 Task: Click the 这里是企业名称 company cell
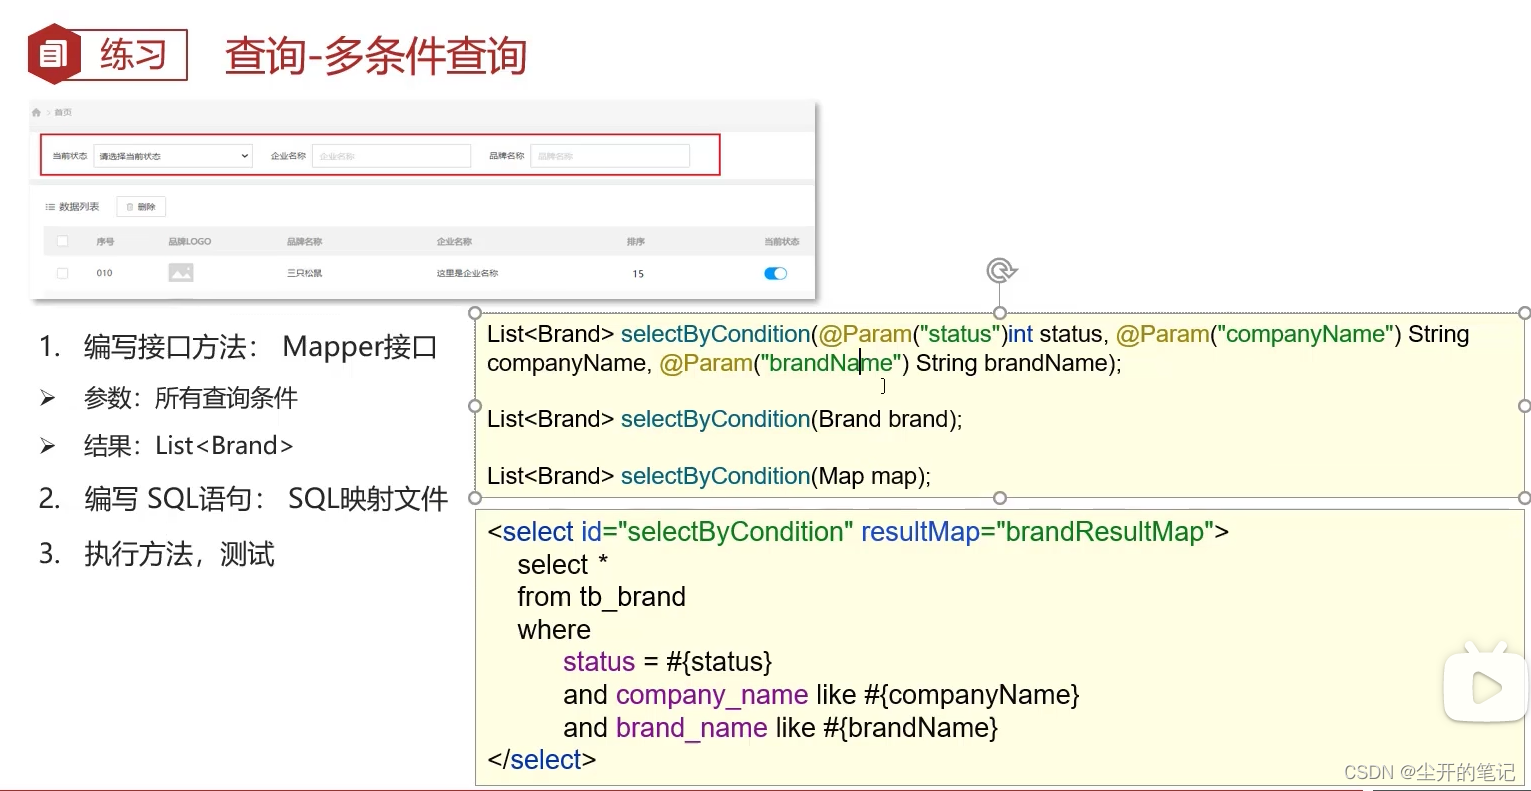pyautogui.click(x=467, y=273)
